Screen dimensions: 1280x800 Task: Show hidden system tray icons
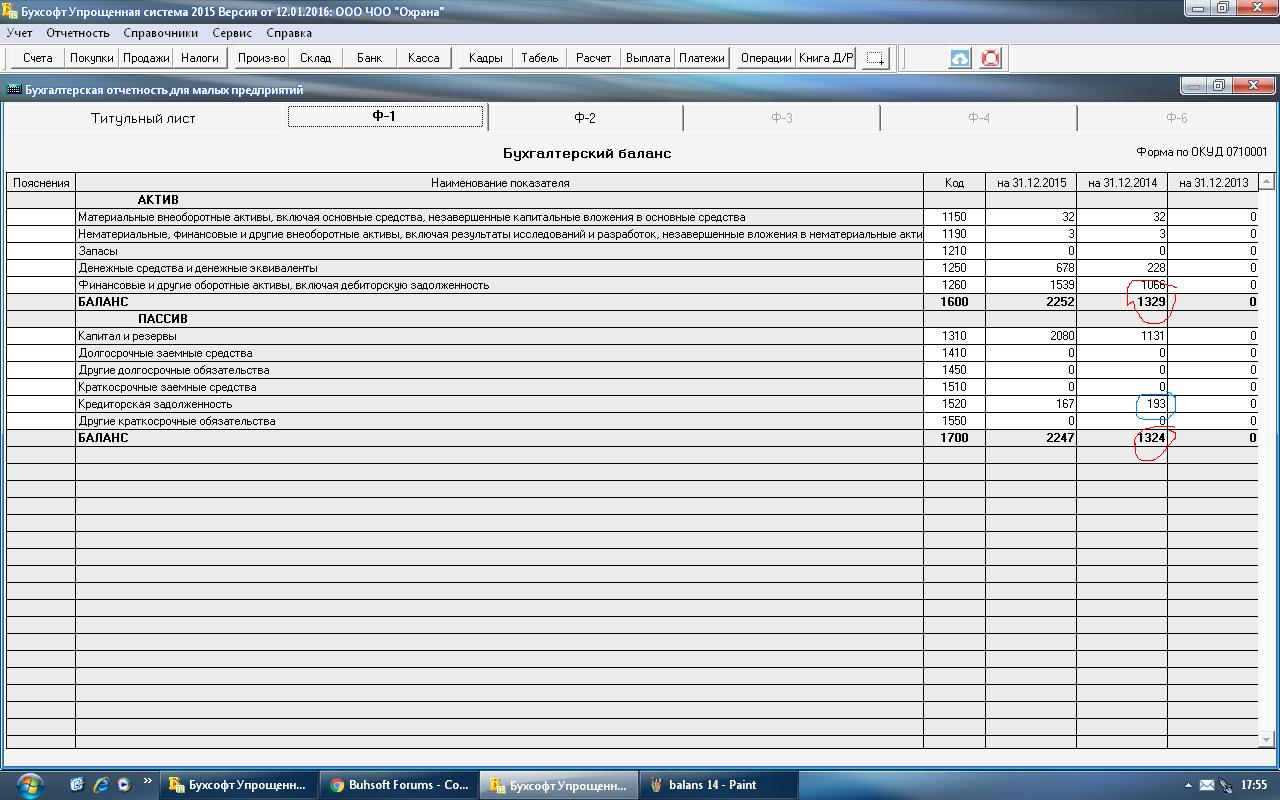(x=1188, y=785)
